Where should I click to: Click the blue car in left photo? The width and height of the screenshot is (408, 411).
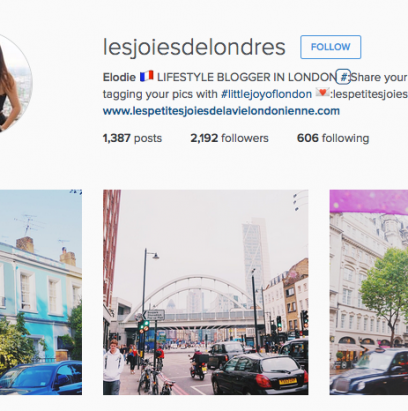click(41, 378)
